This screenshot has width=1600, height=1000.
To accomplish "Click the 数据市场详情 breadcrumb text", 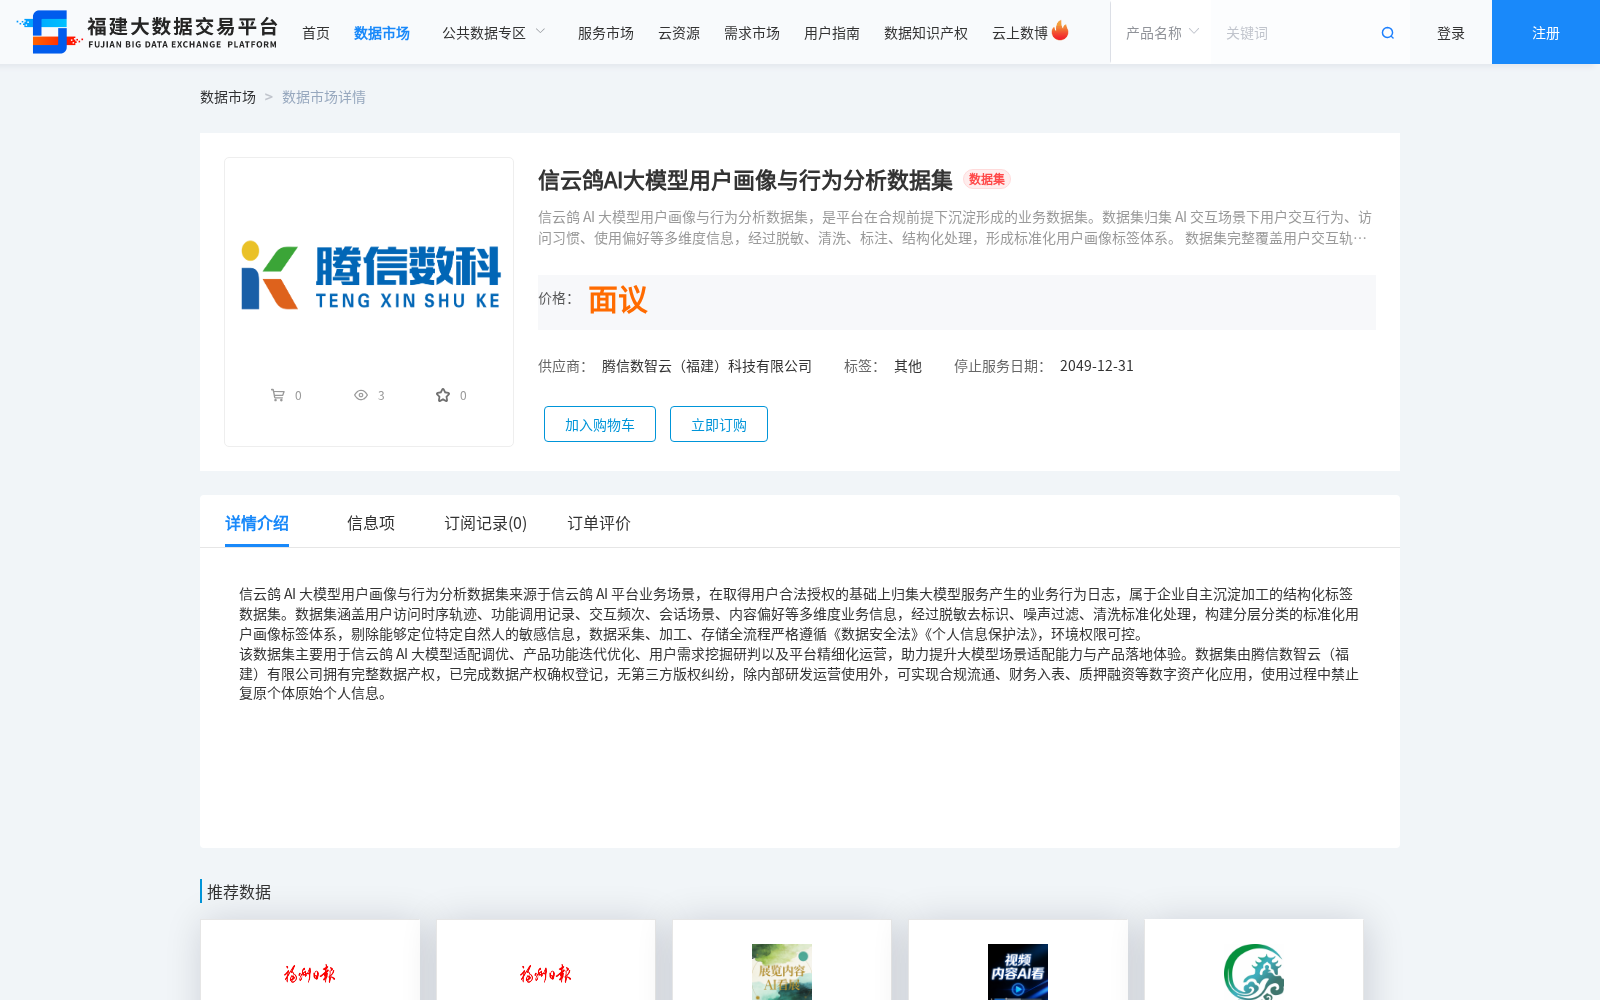I will [x=324, y=97].
